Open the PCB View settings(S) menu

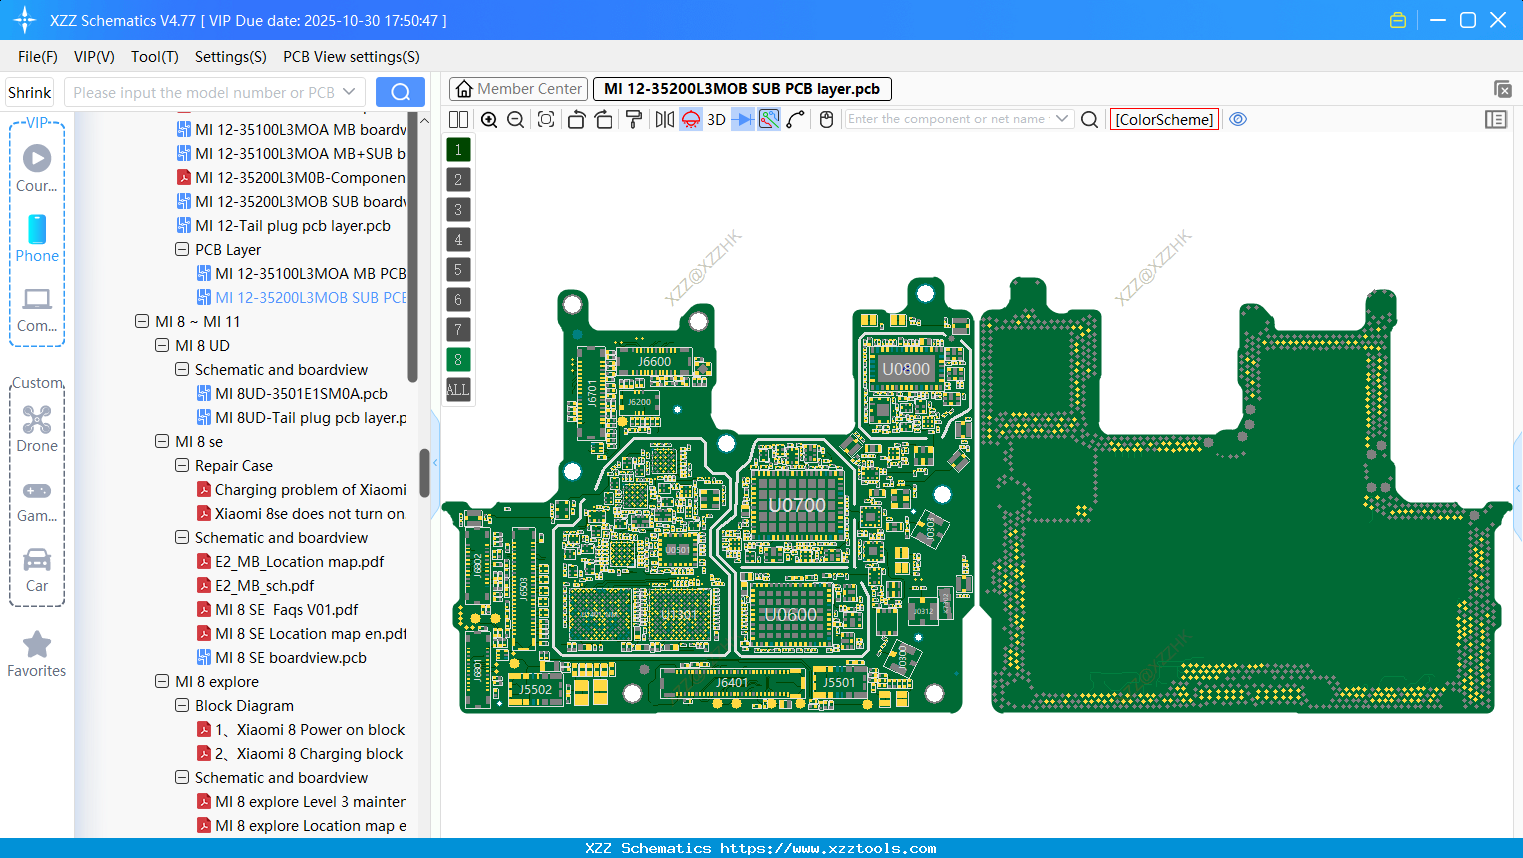(x=350, y=57)
